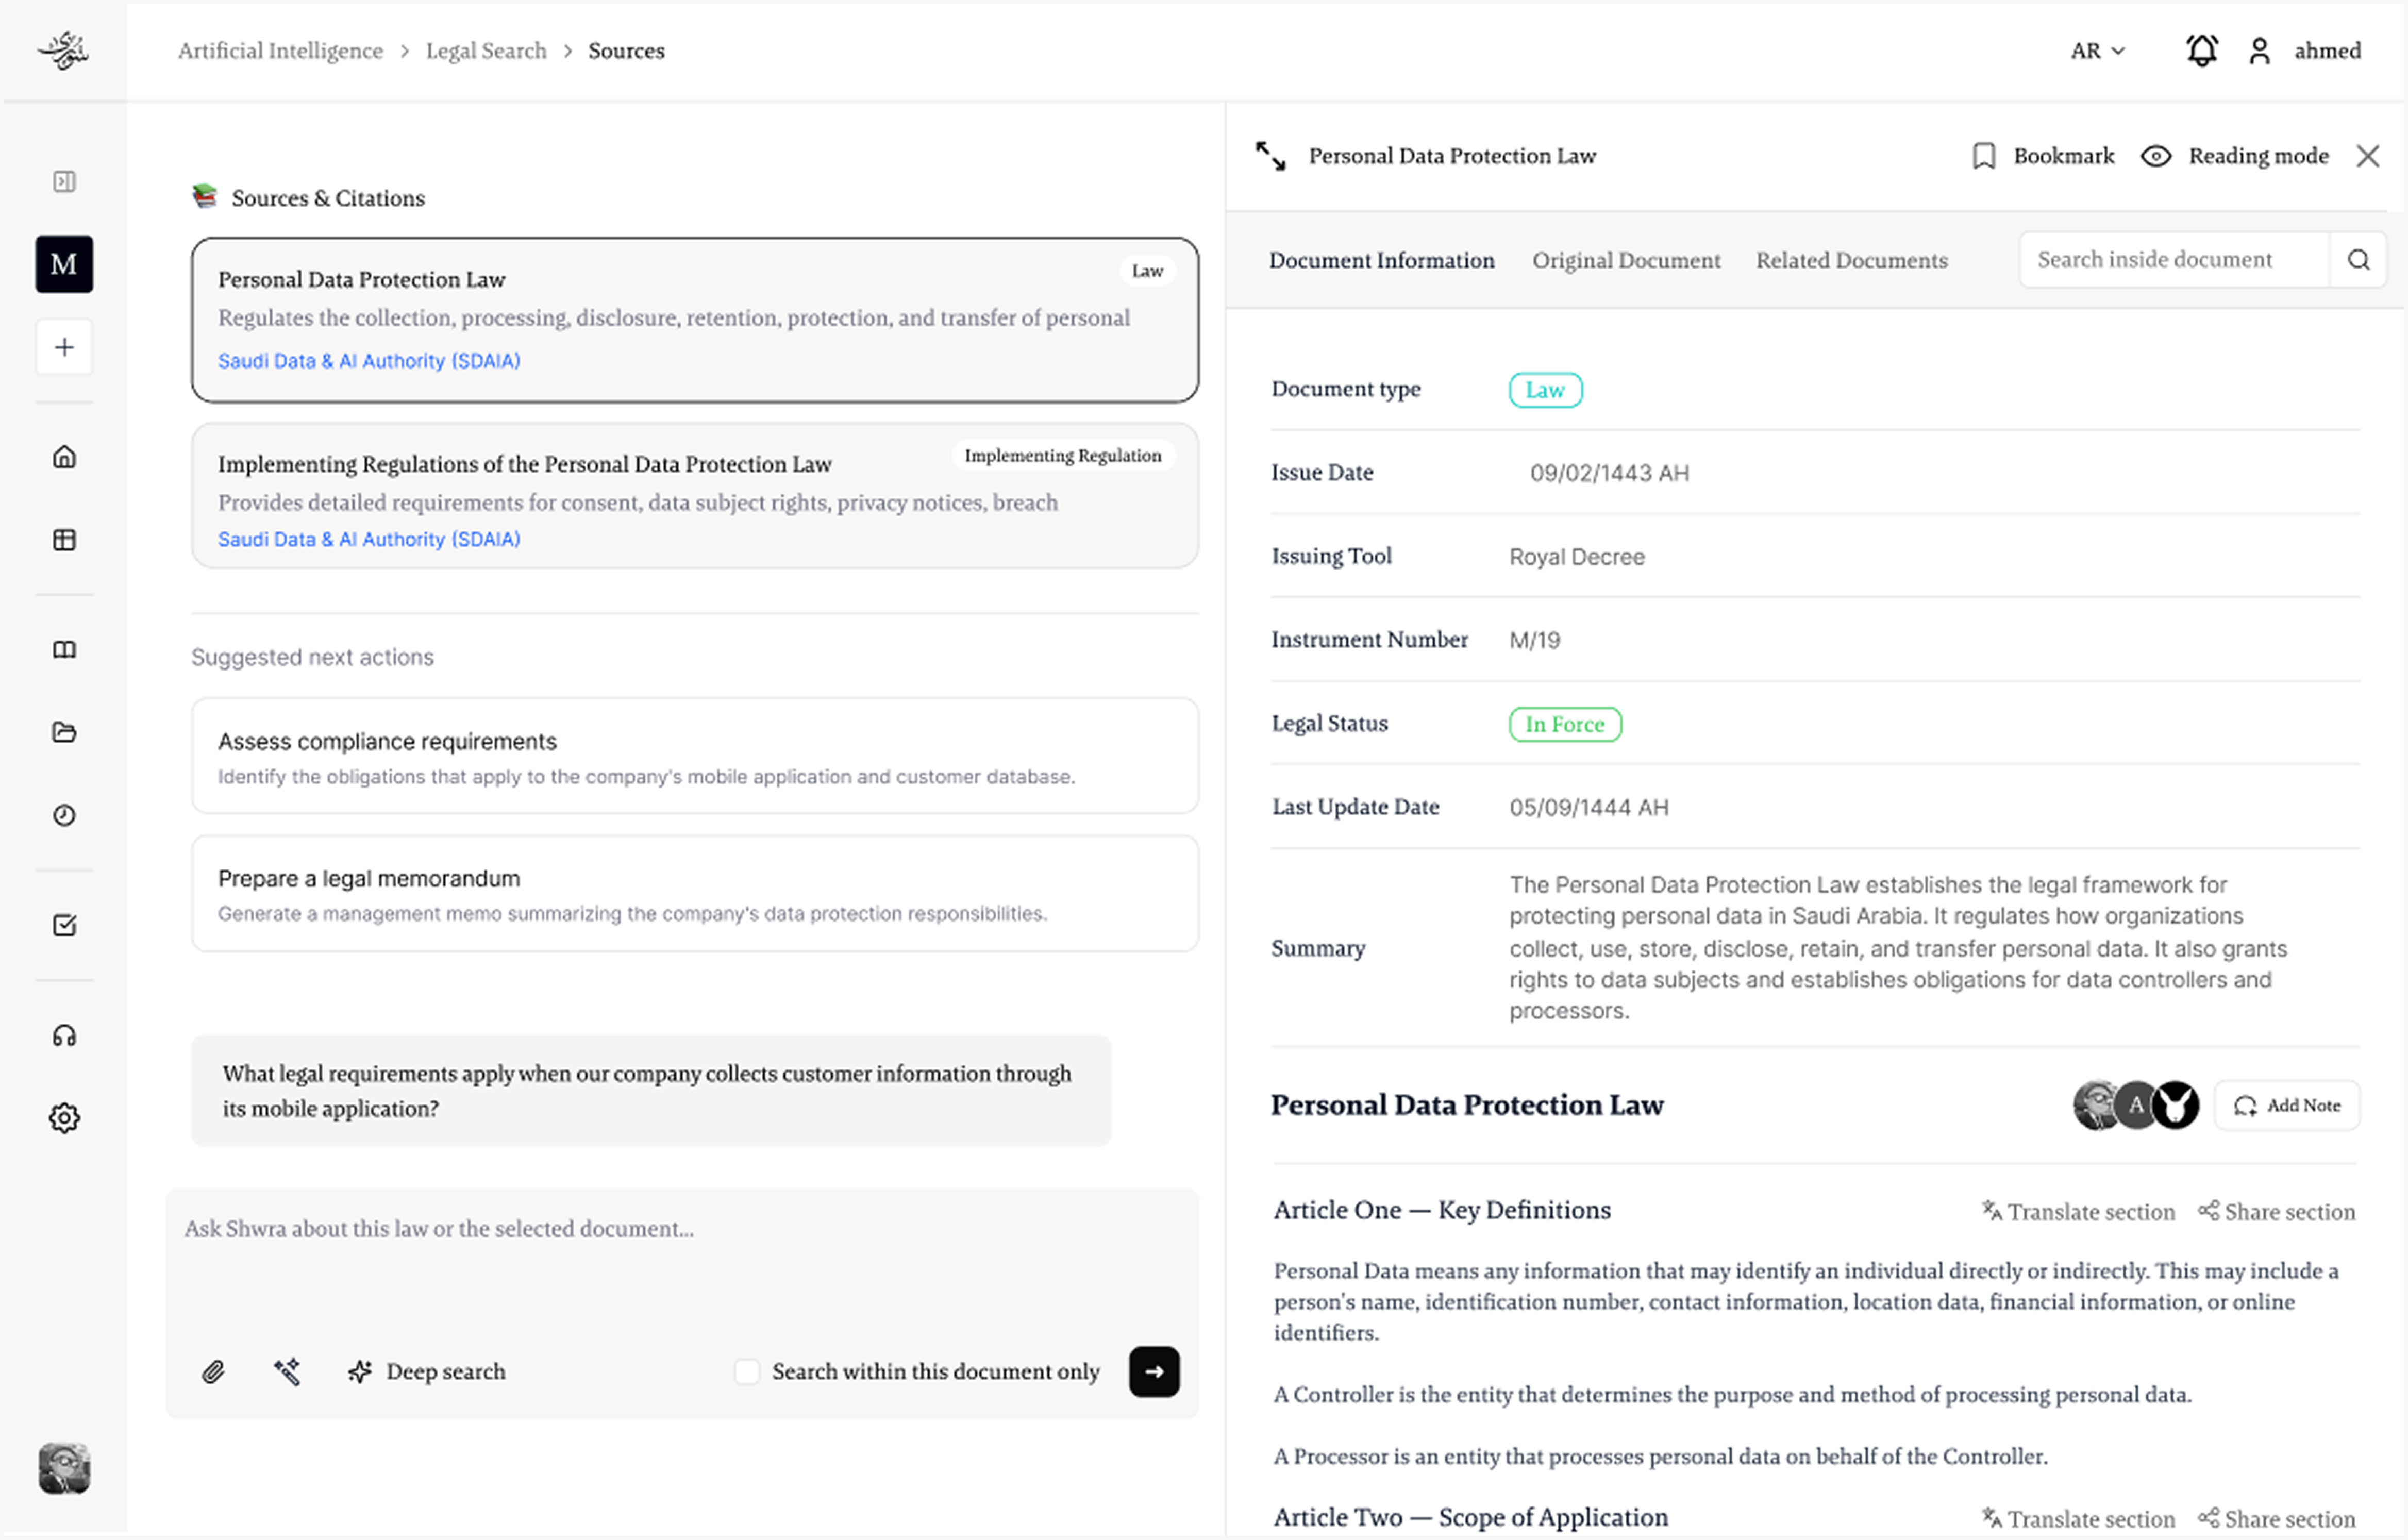2408x1540 pixels.
Task: Select Personal Data Protection Law source card
Action: click(x=695, y=320)
